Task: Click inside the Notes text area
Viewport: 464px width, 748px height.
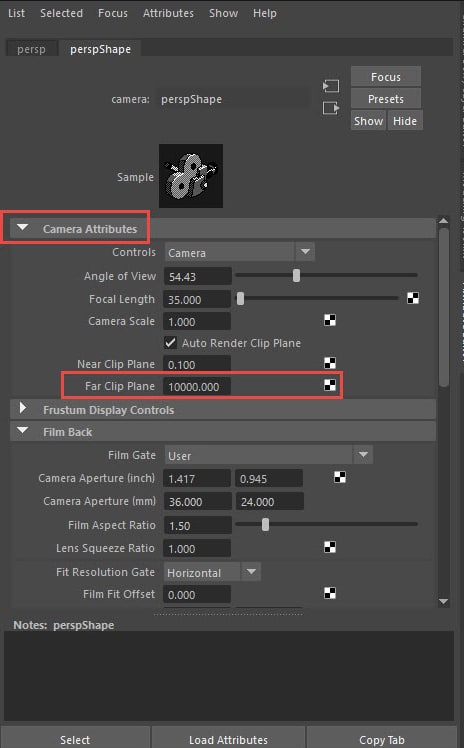Action: pyautogui.click(x=228, y=675)
